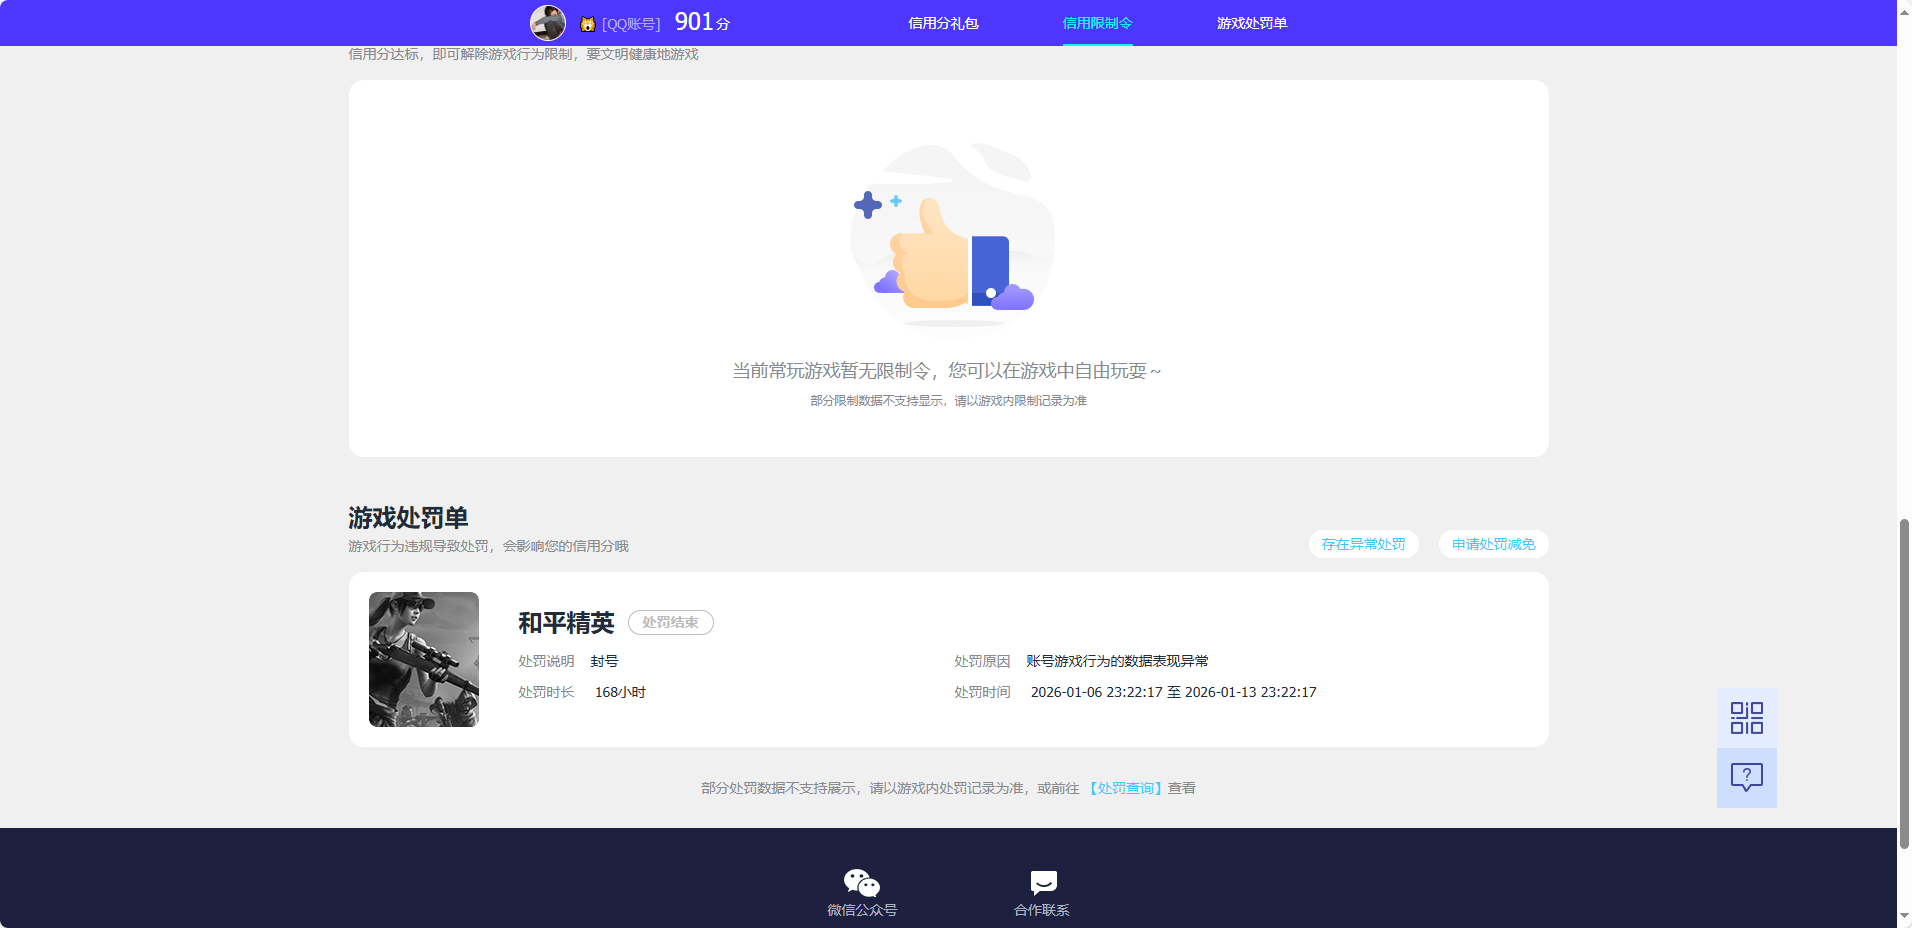Click the QQ penguin account icon
Image resolution: width=1912 pixels, height=928 pixels.
(x=588, y=24)
